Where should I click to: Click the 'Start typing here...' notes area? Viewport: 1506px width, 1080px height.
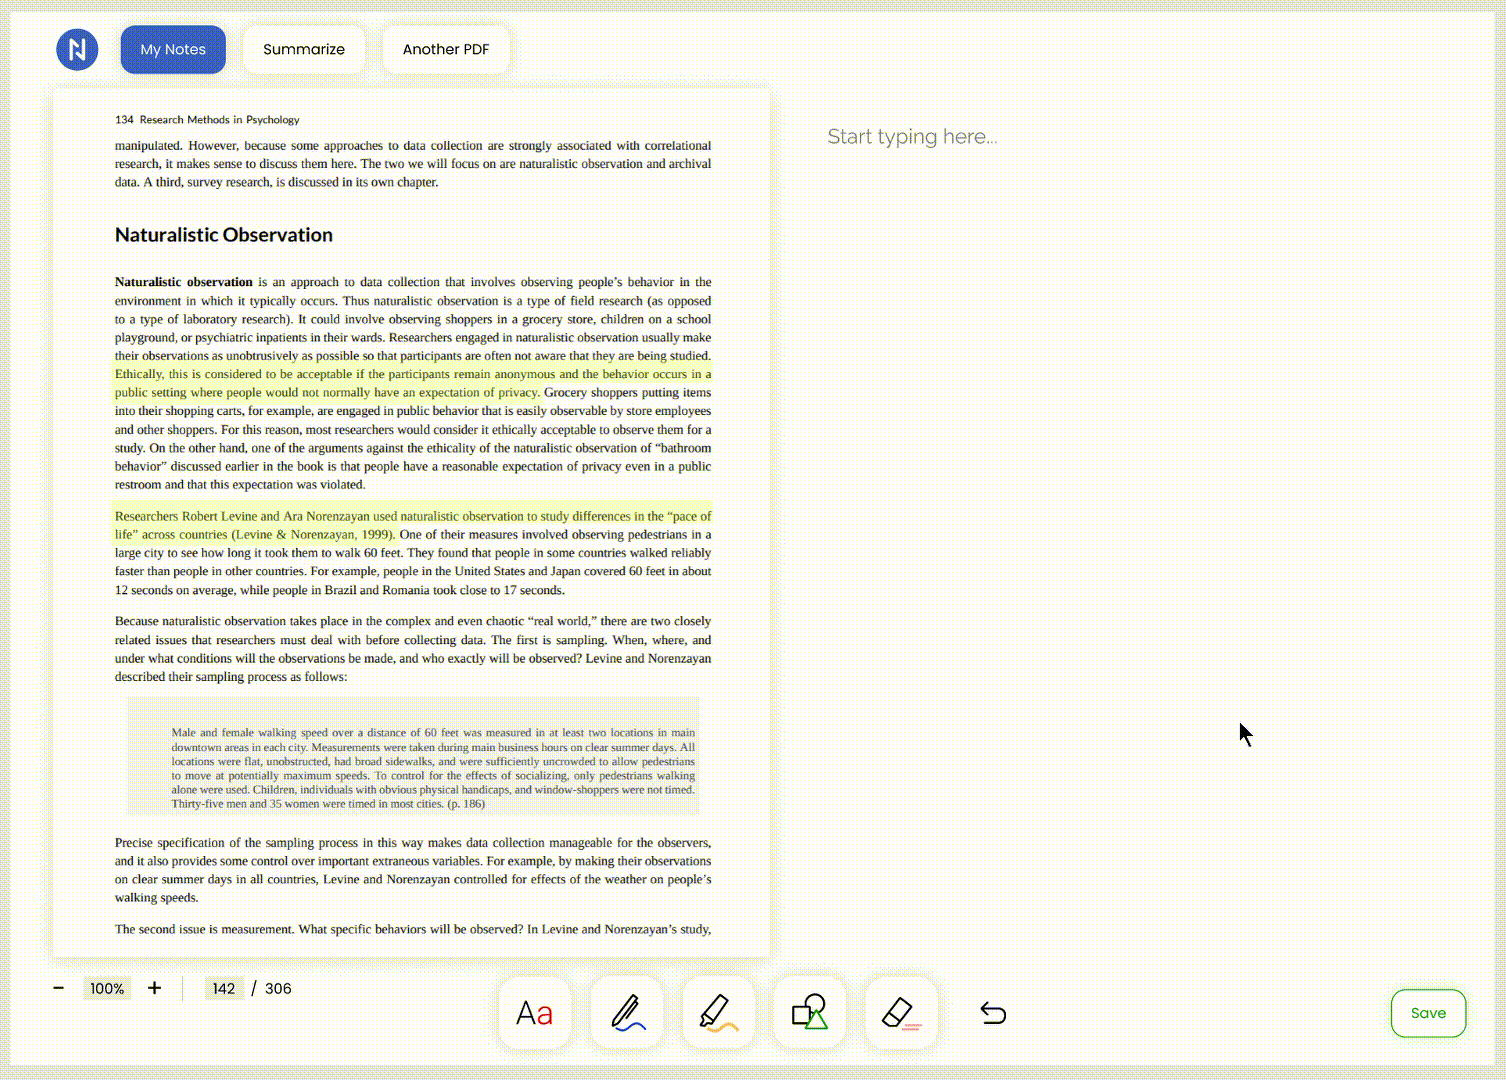[x=912, y=137]
